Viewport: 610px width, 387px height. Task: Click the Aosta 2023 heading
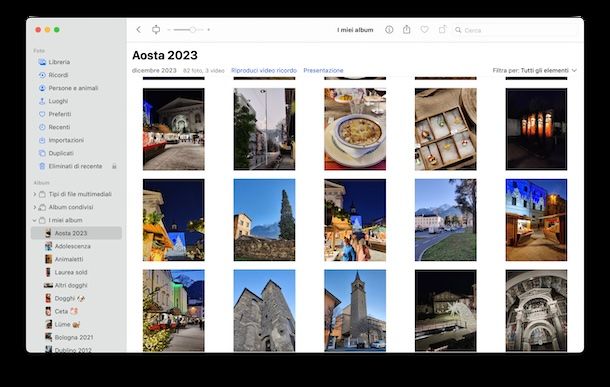click(x=165, y=55)
